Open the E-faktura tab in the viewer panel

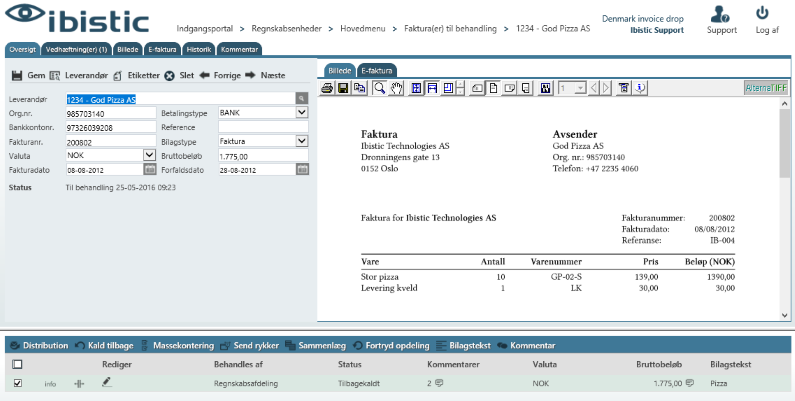(x=377, y=70)
